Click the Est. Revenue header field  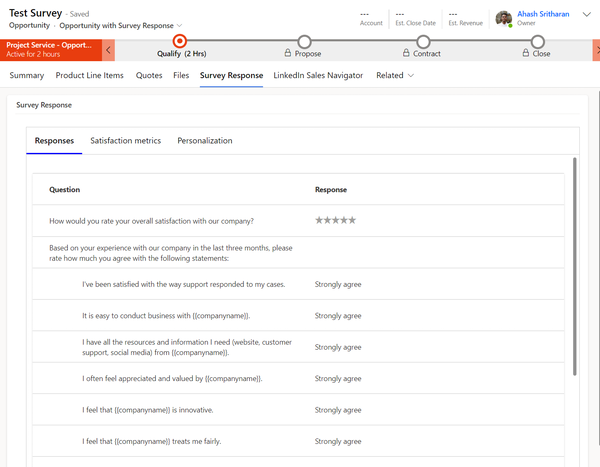click(x=465, y=18)
